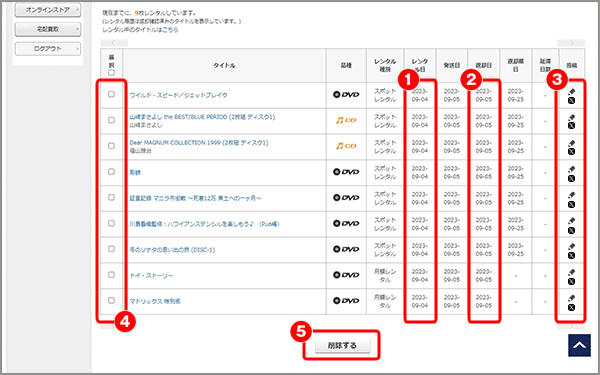Check the box for トイ・ストーリー

(111, 275)
